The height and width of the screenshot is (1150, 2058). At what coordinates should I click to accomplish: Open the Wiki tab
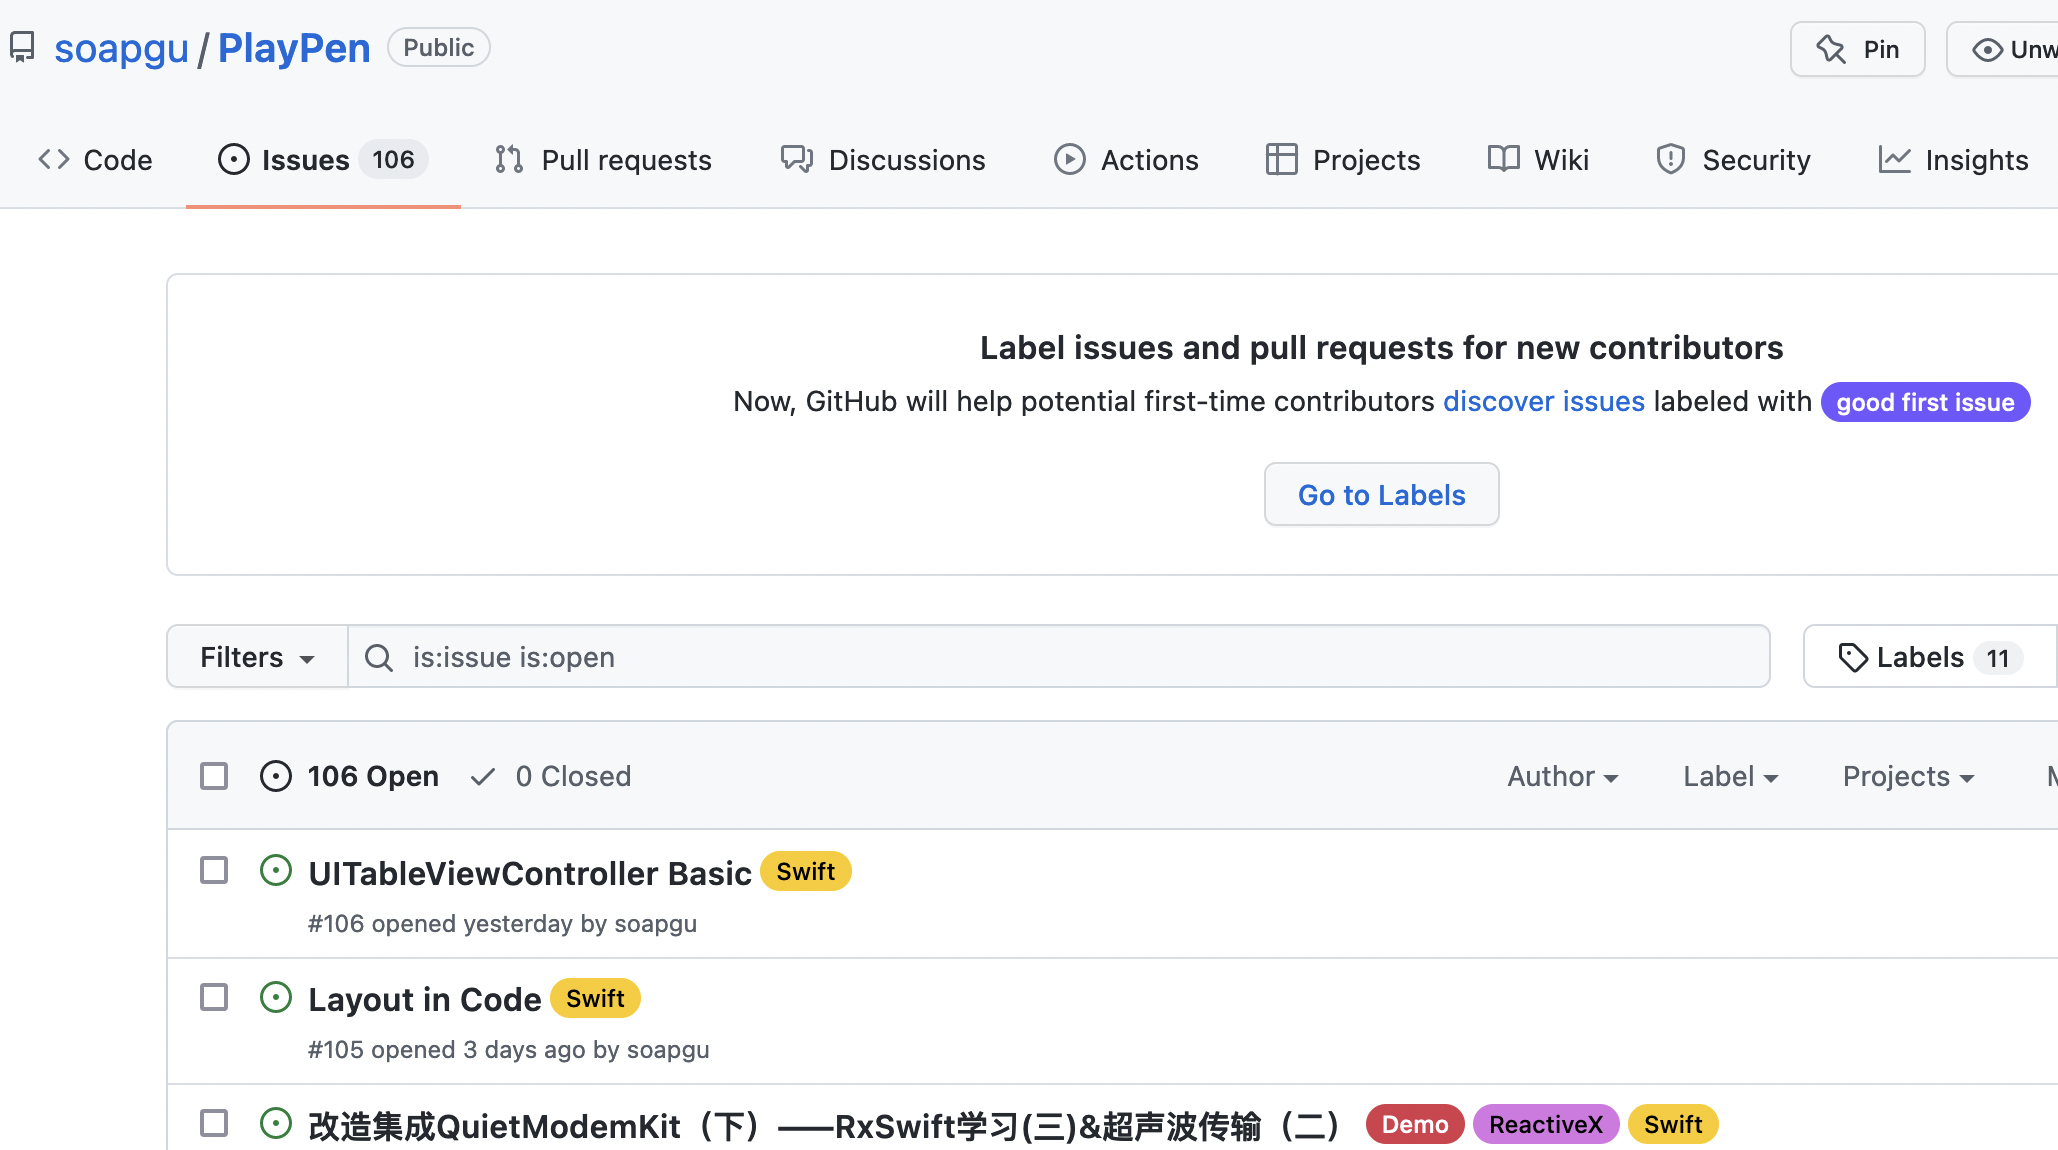click(1538, 160)
